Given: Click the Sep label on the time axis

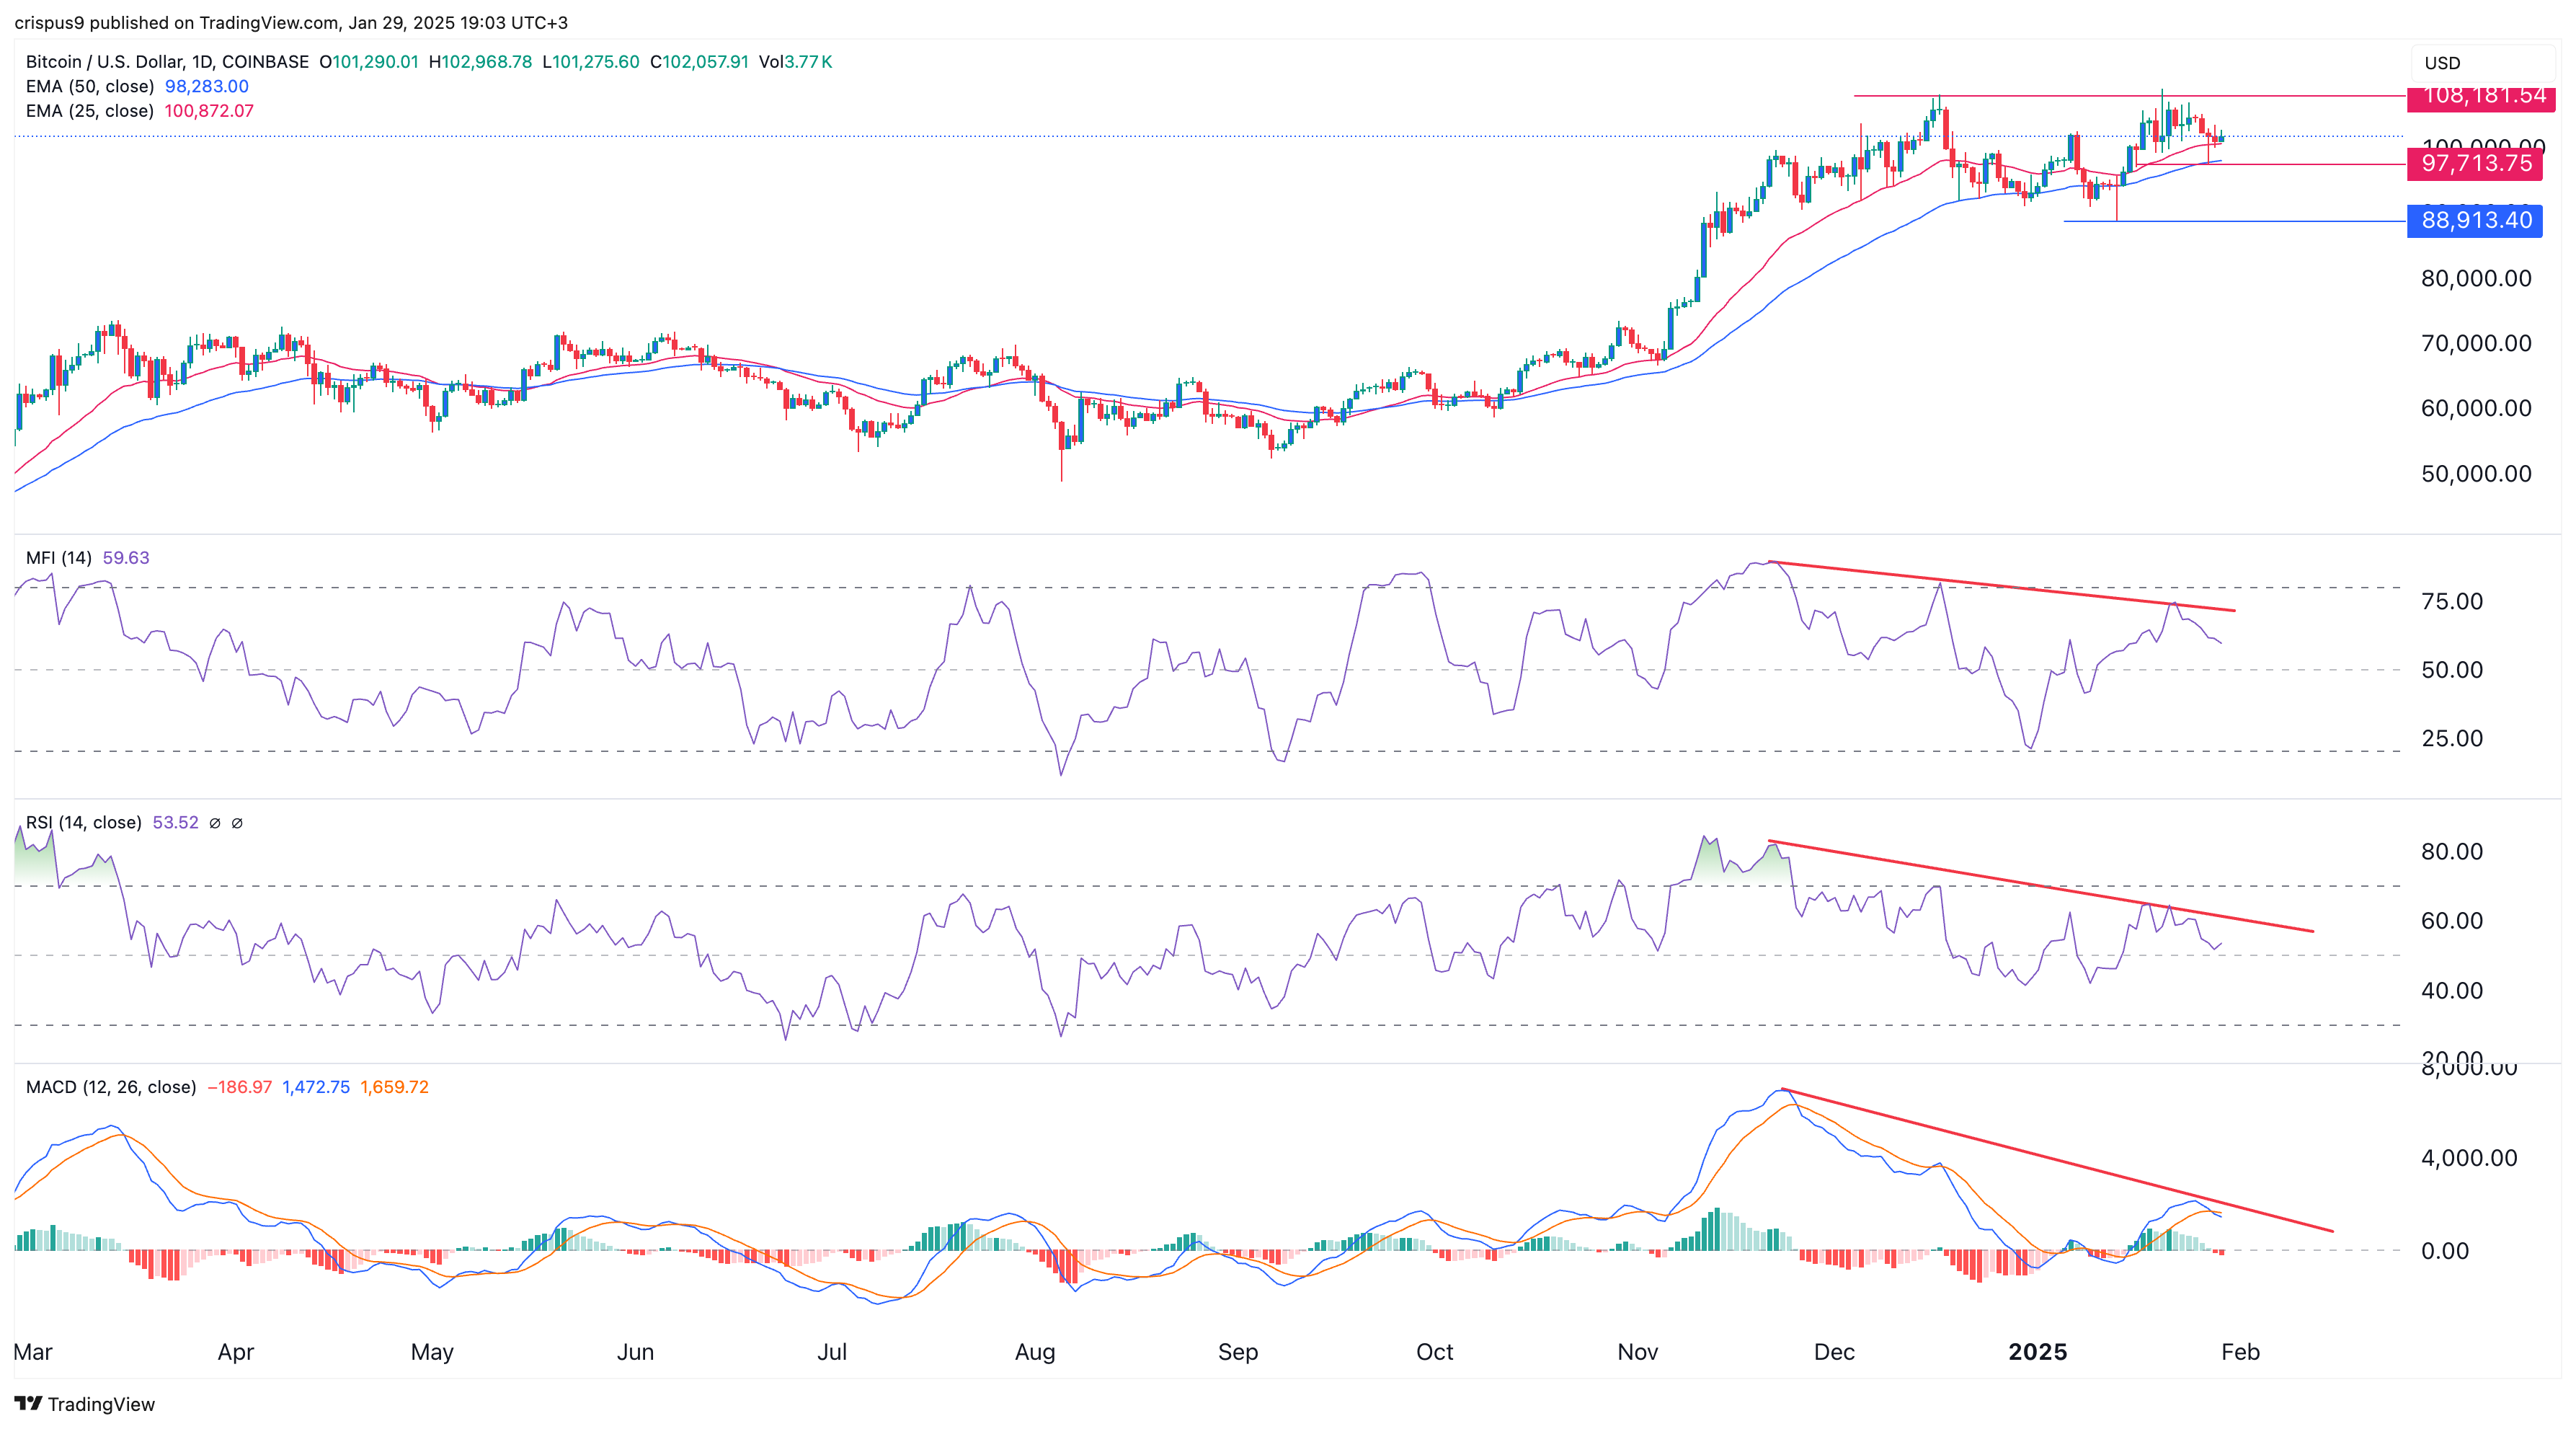Looking at the screenshot, I should pos(1238,1352).
